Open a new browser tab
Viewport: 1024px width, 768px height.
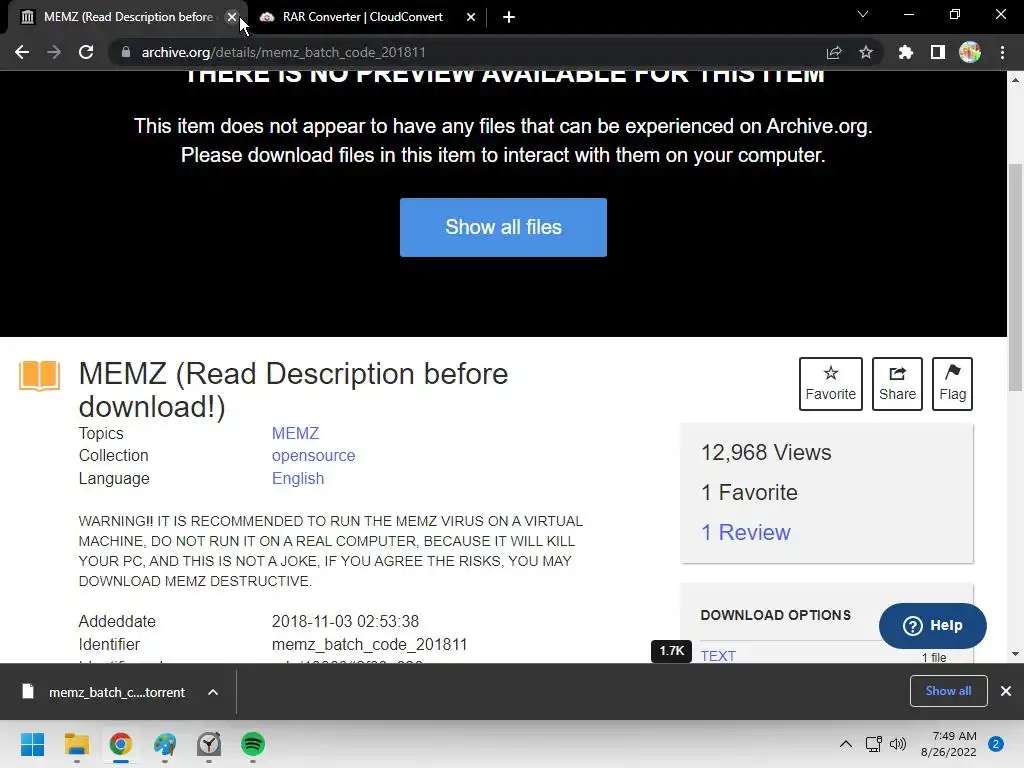509,17
